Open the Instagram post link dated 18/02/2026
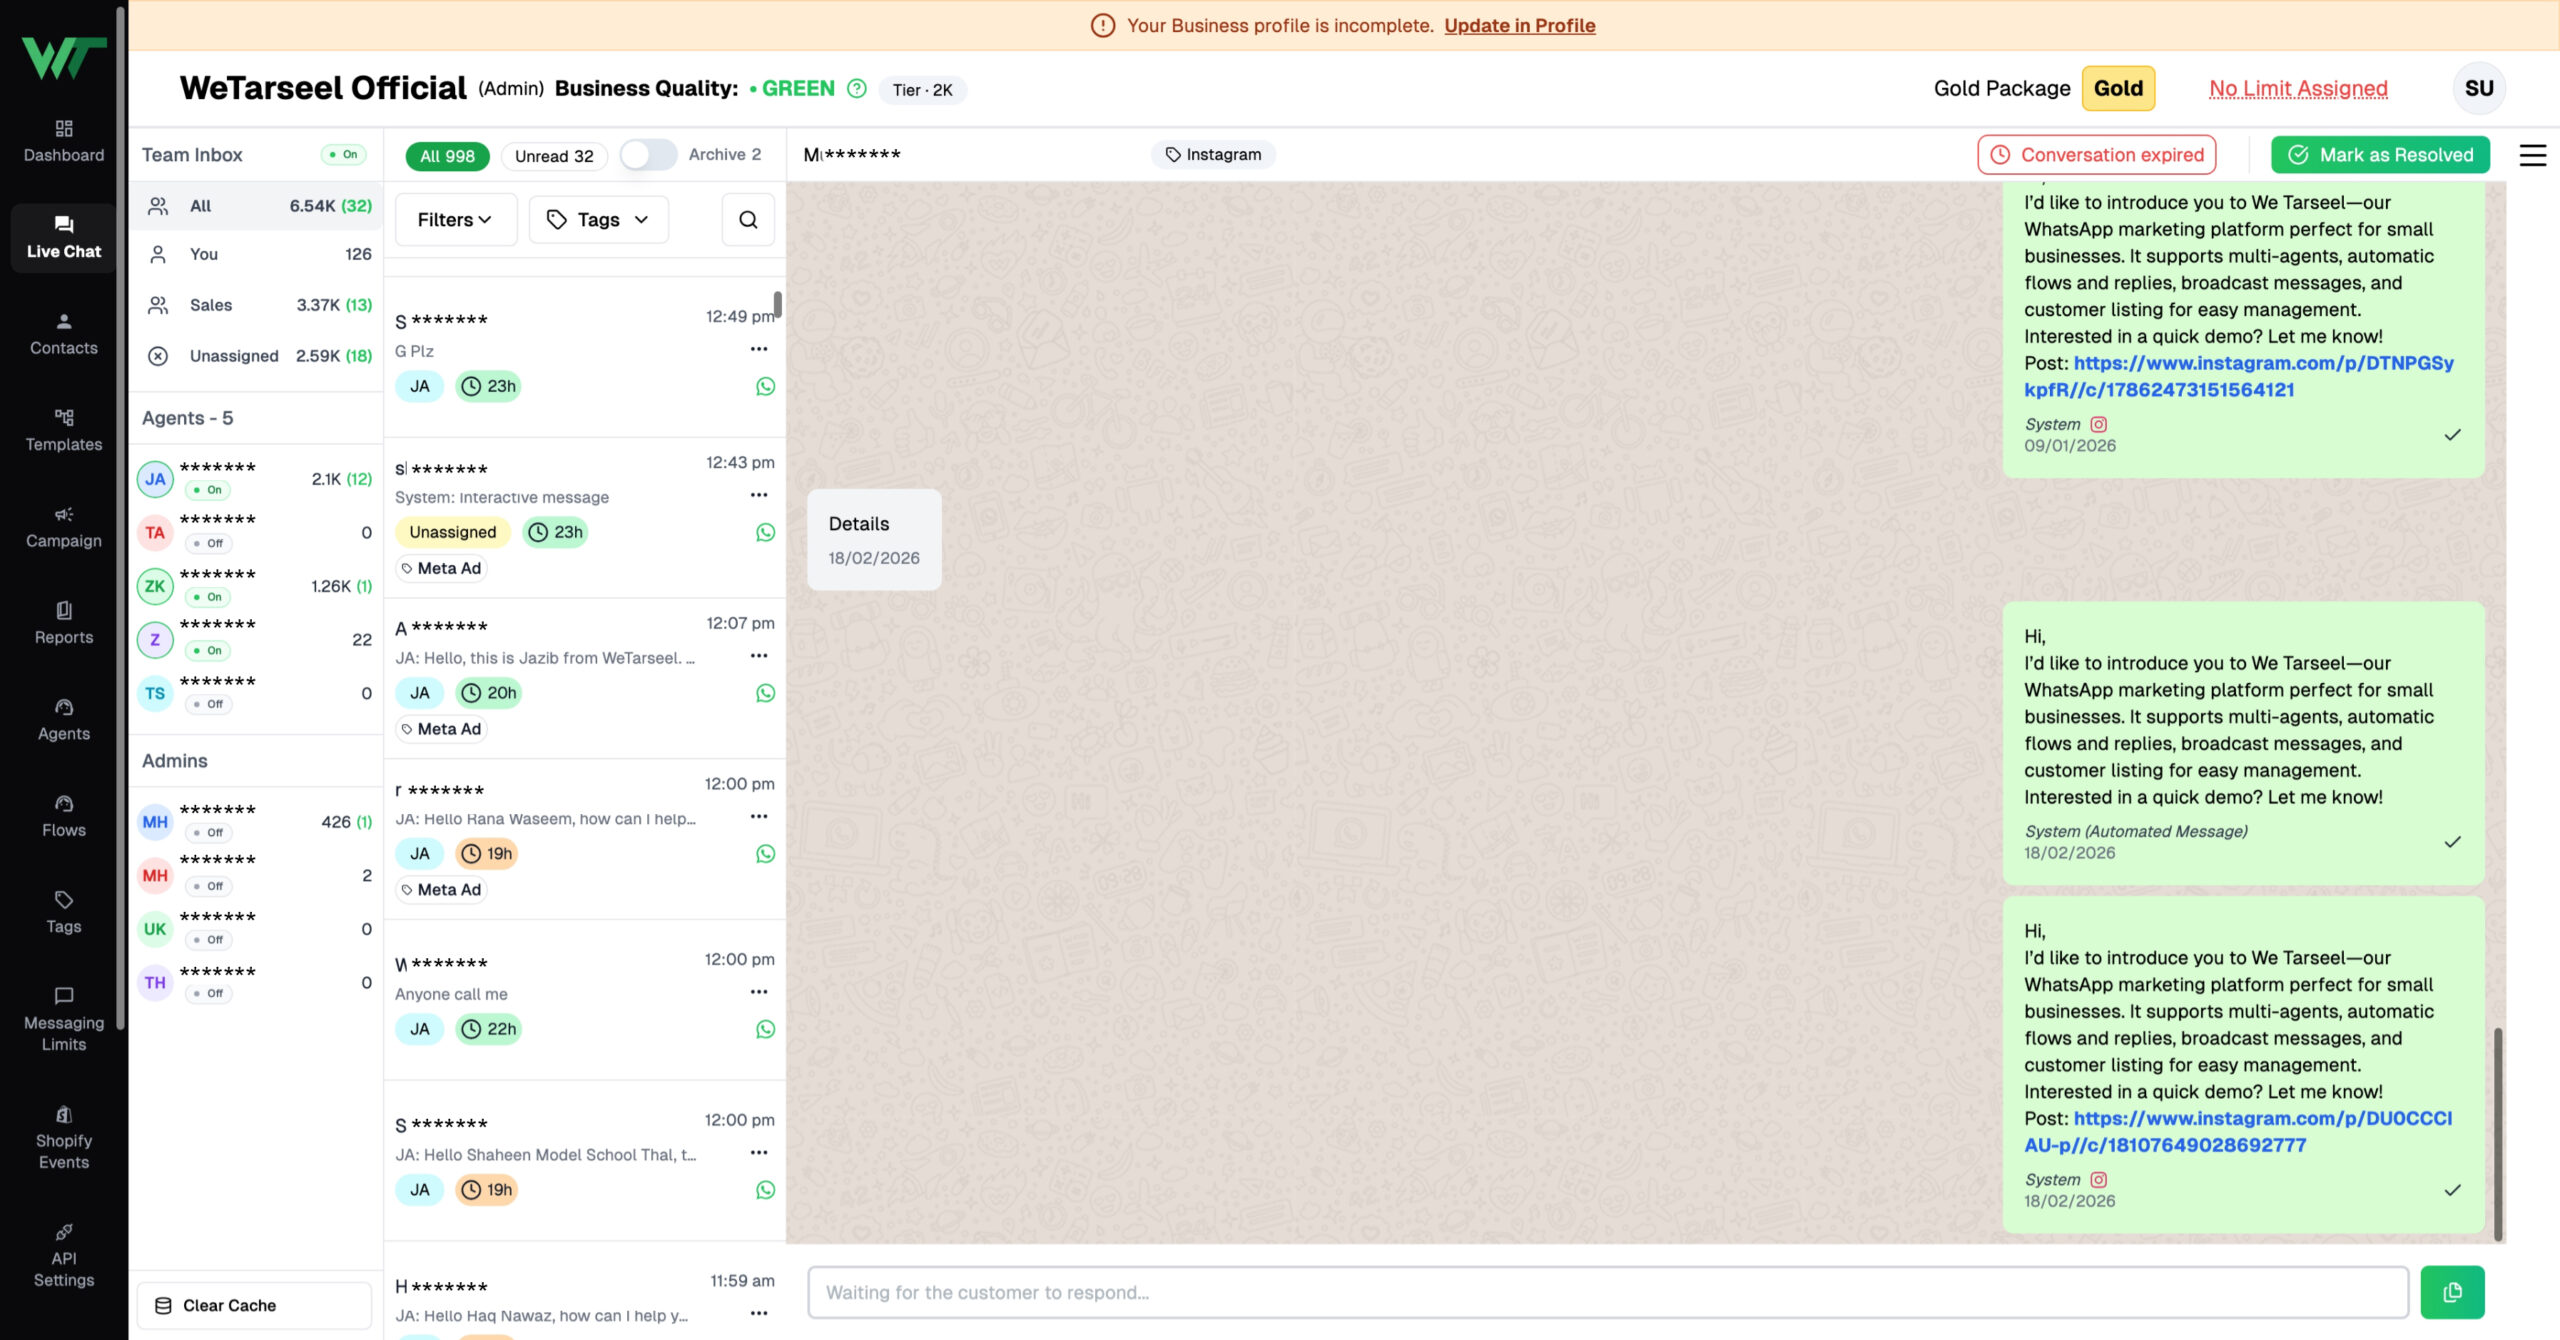Viewport: 2560px width, 1340px height. click(2239, 1132)
